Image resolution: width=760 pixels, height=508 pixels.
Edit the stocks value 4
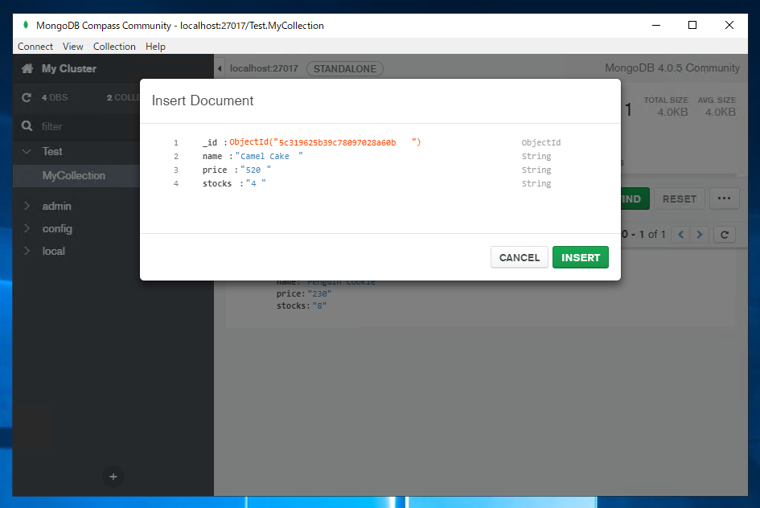[x=255, y=183]
